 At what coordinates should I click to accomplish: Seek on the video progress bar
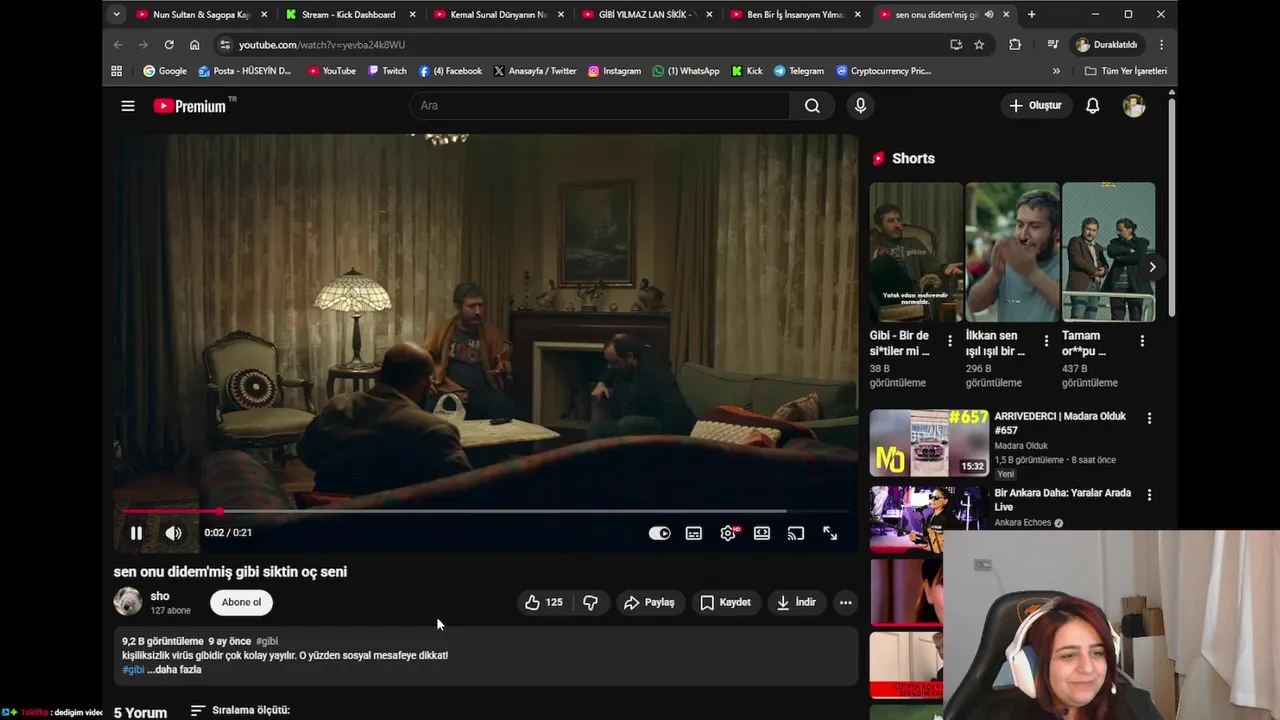(485, 511)
